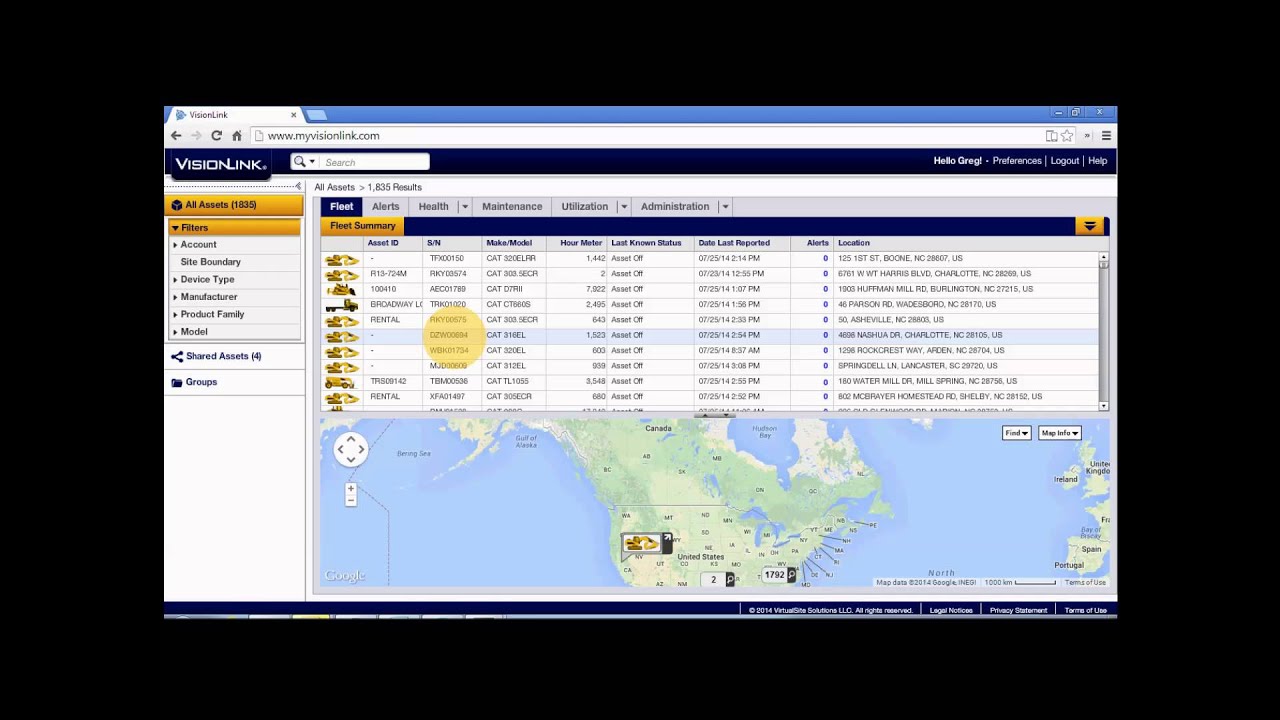The image size is (1280, 720).
Task: Open alerts count for 125 1ST ST row
Action: coord(825,259)
